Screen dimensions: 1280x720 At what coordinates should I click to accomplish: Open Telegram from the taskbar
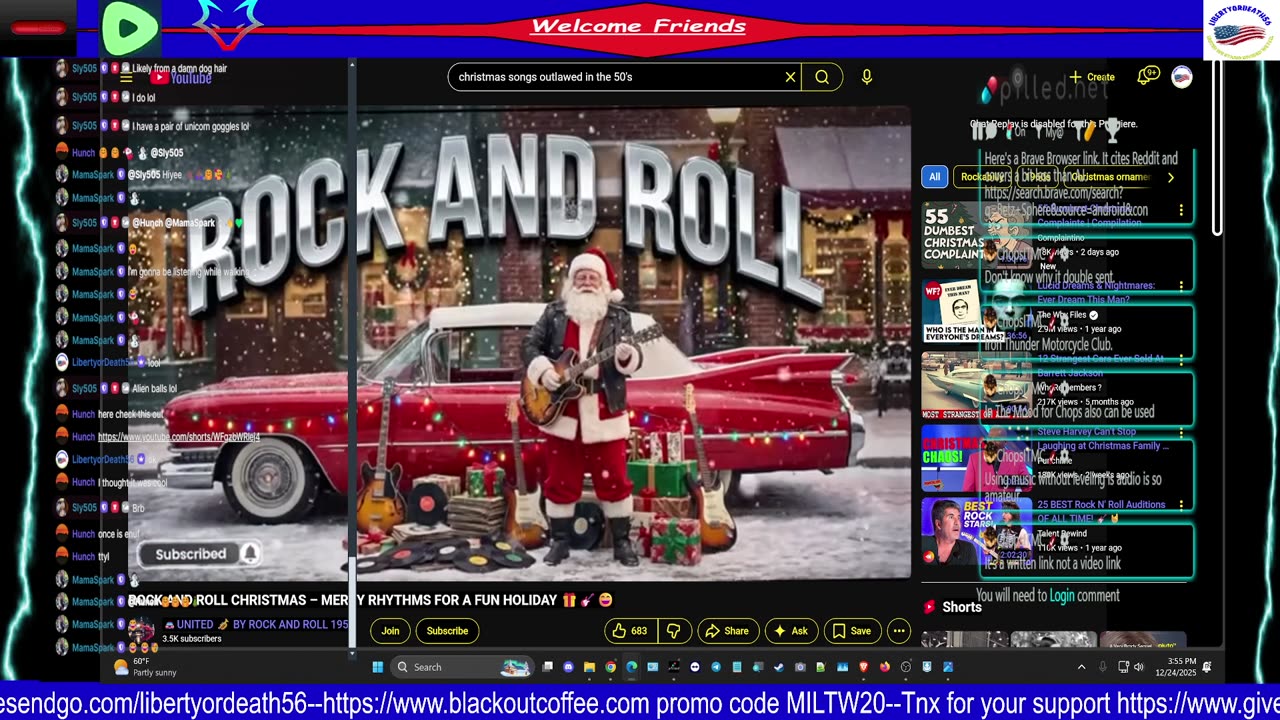pyautogui.click(x=715, y=667)
